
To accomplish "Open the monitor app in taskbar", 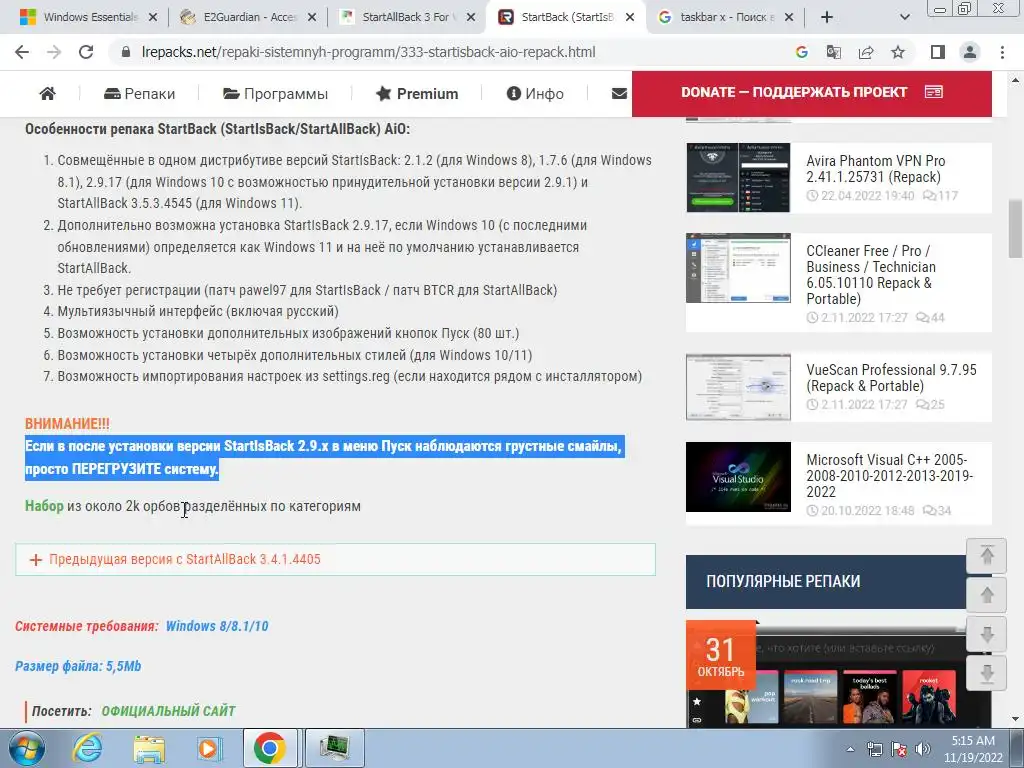I will (x=334, y=748).
